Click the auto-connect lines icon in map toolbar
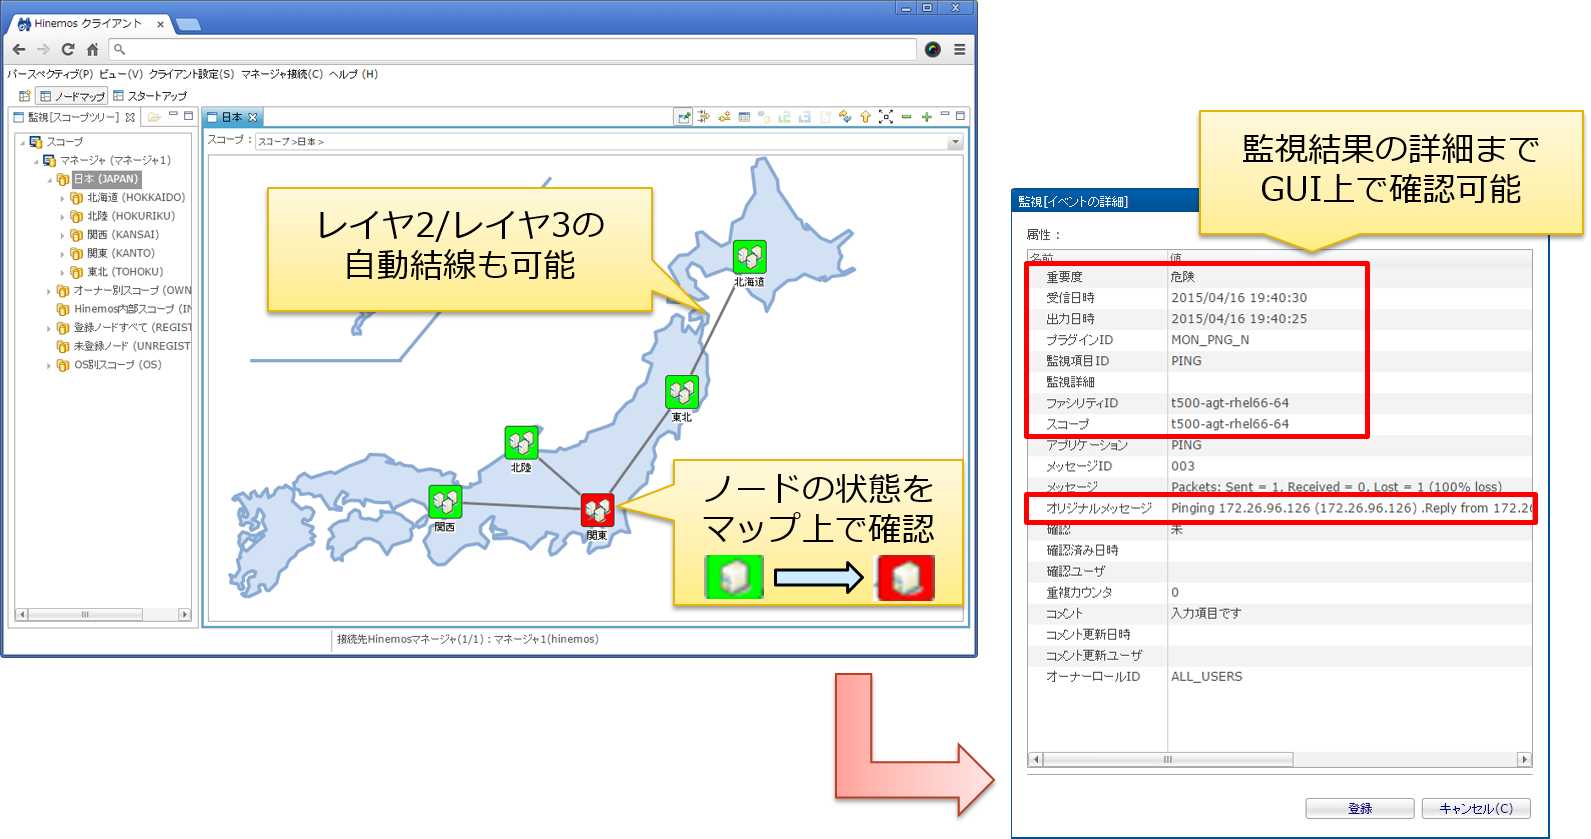 tap(724, 117)
